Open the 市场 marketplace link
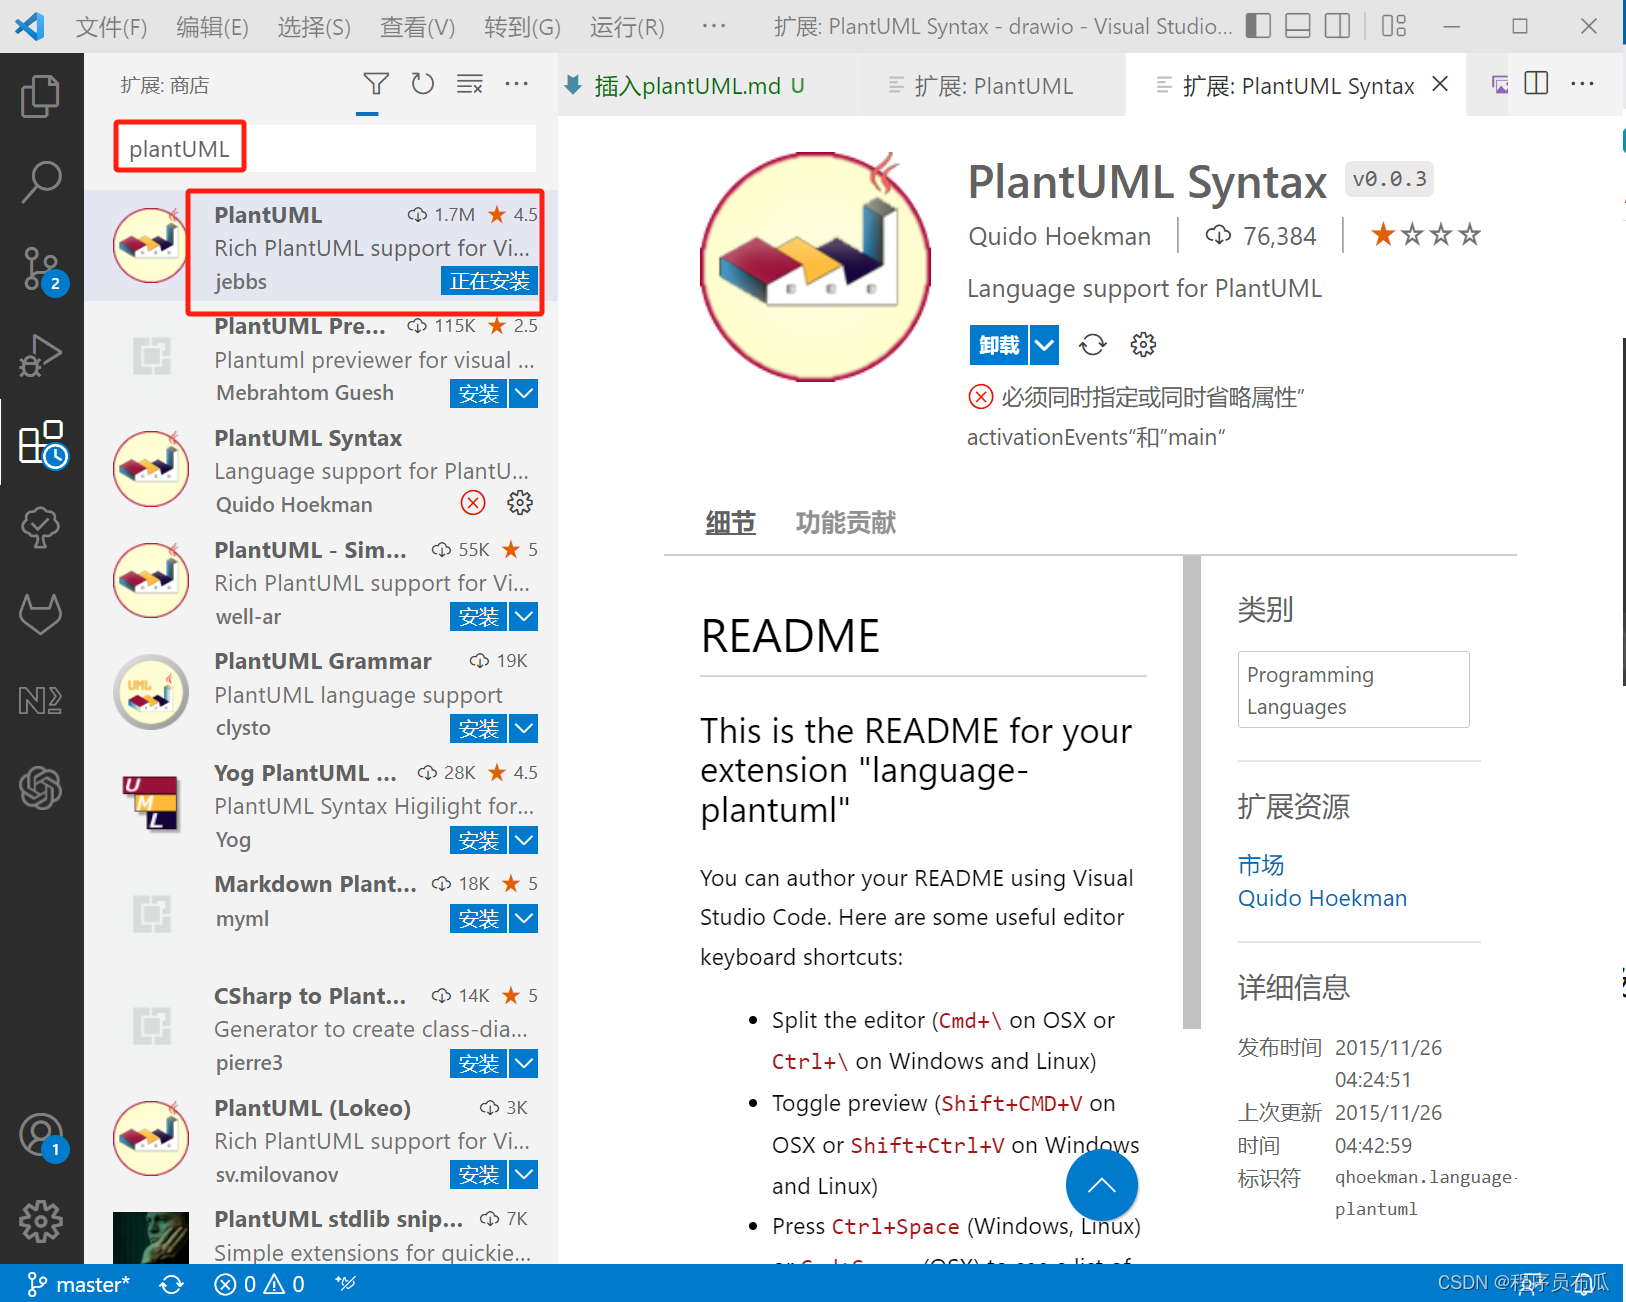Viewport: 1626px width, 1302px height. pyautogui.click(x=1261, y=865)
